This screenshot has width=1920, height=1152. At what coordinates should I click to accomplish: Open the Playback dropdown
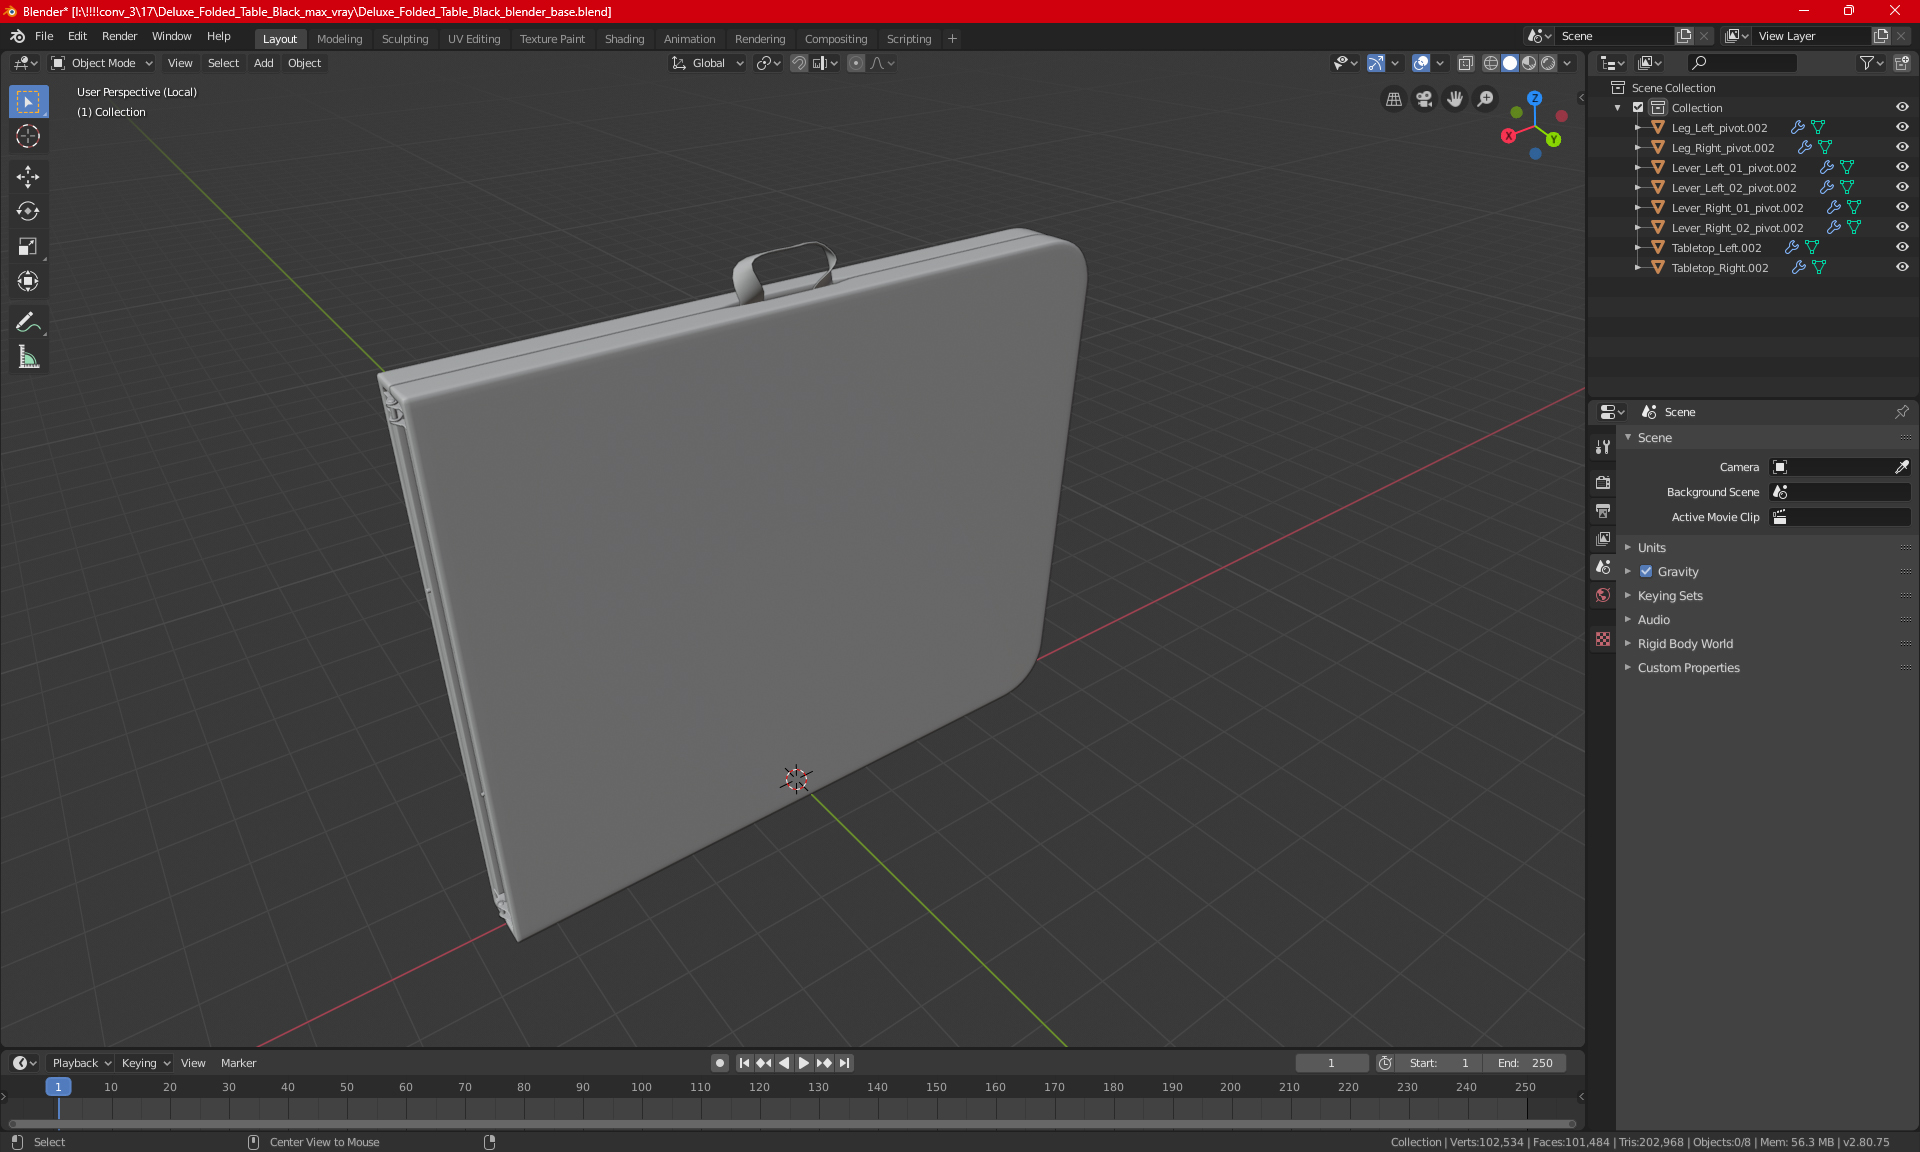click(x=81, y=1063)
